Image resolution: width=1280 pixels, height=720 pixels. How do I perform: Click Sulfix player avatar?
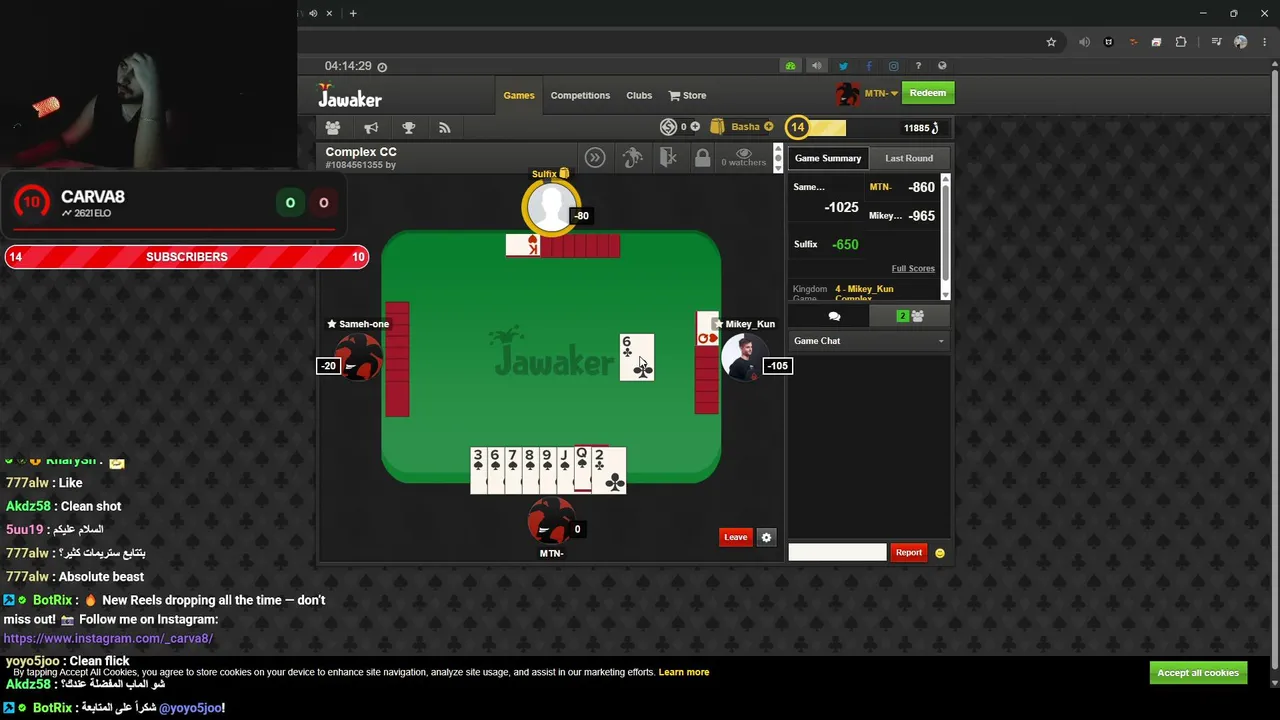pos(550,208)
